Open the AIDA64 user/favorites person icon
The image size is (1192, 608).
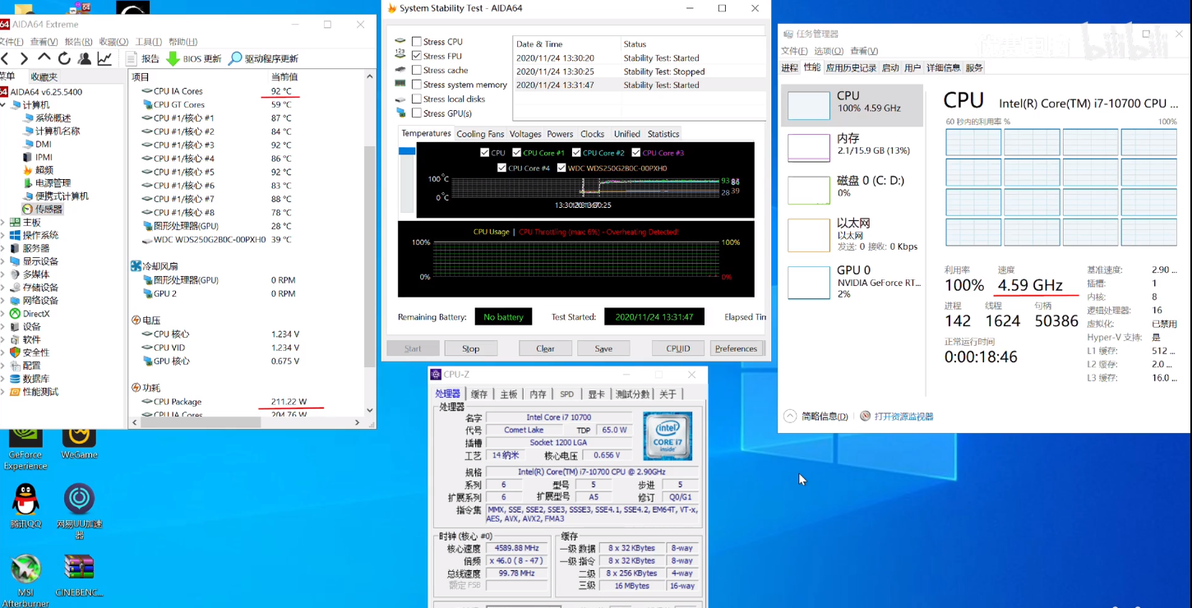point(84,59)
